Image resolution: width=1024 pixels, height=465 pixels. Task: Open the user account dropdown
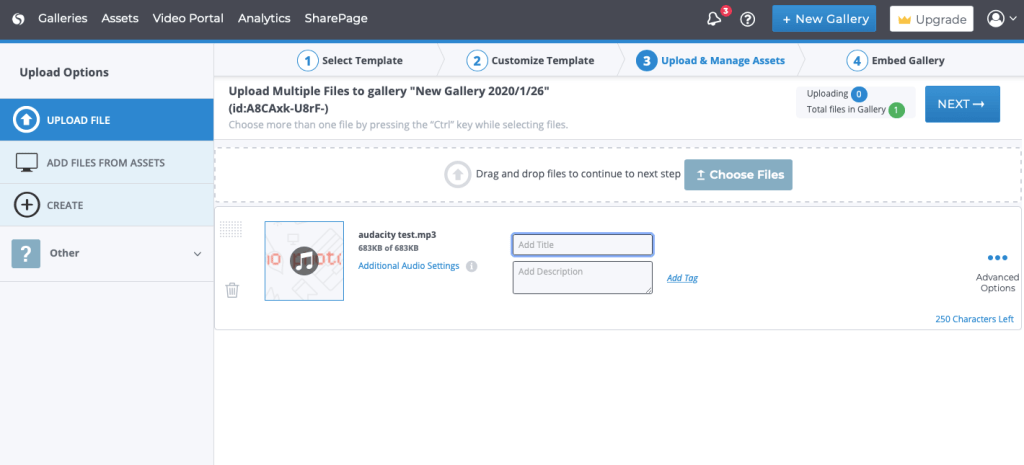click(1002, 19)
